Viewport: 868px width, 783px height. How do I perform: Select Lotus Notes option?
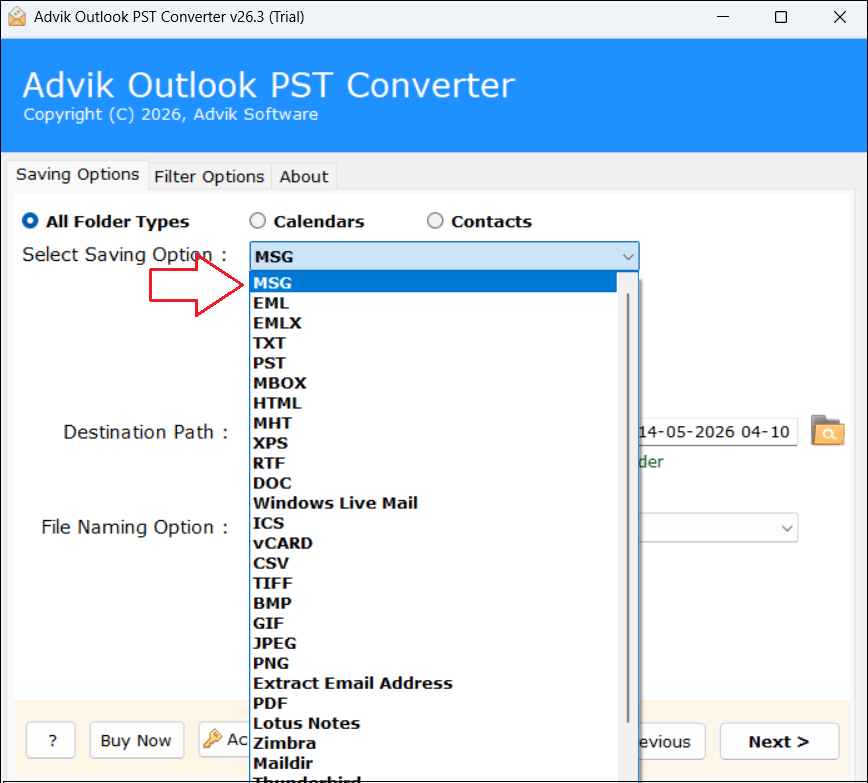pyautogui.click(x=433, y=723)
